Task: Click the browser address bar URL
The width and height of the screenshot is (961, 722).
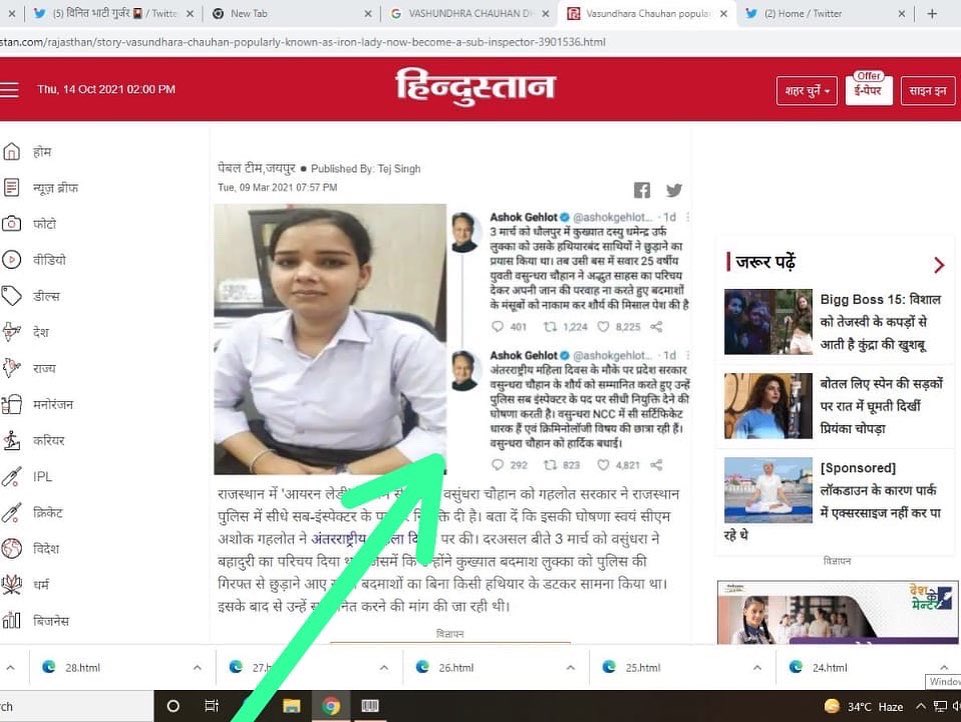Action: point(303,42)
